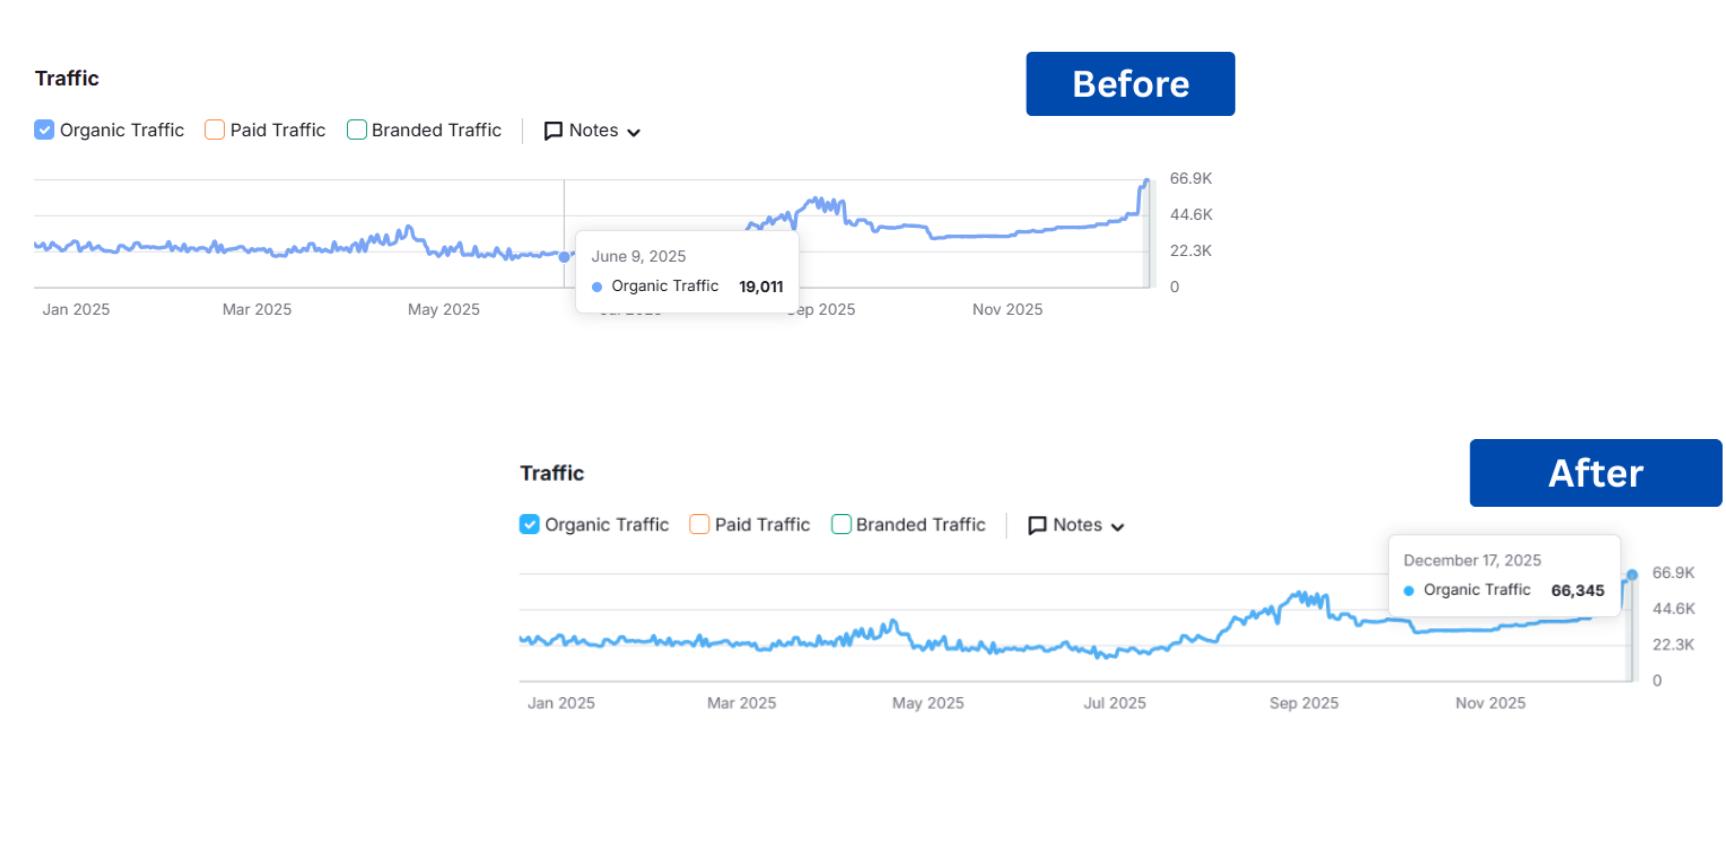Enable Paid Traffic on the Before chart
This screenshot has width=1726, height=845.
(x=213, y=130)
